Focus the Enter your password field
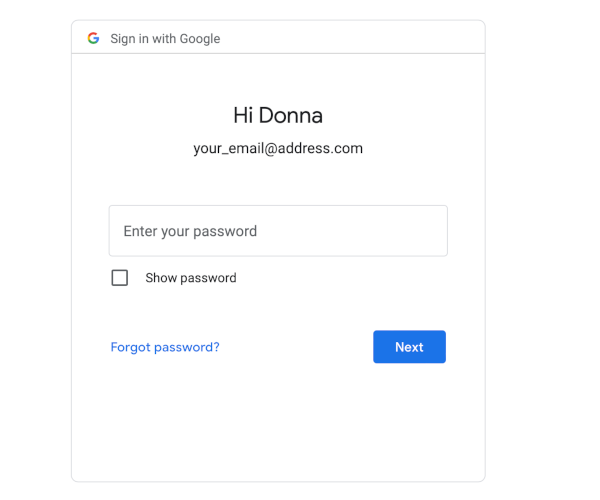 click(278, 231)
